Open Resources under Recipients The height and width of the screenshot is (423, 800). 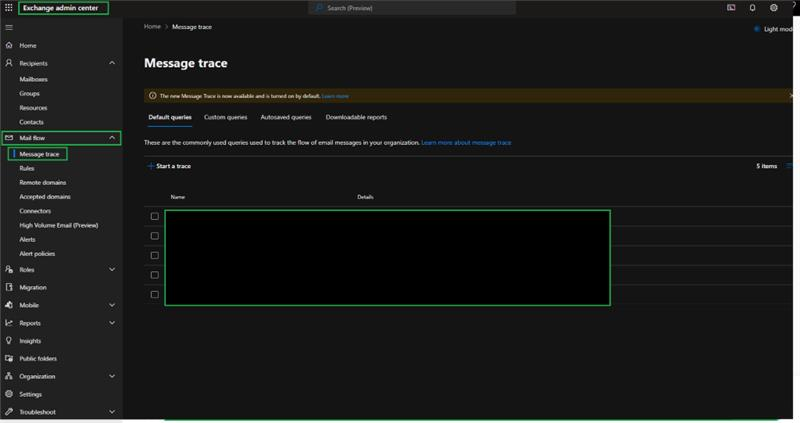[33, 108]
